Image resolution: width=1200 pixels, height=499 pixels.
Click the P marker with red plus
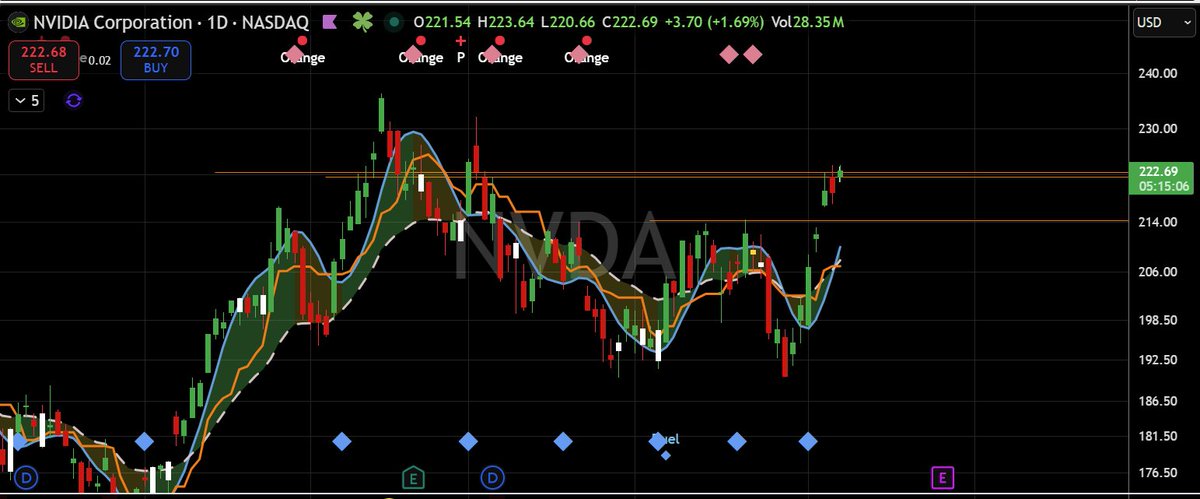[461, 49]
